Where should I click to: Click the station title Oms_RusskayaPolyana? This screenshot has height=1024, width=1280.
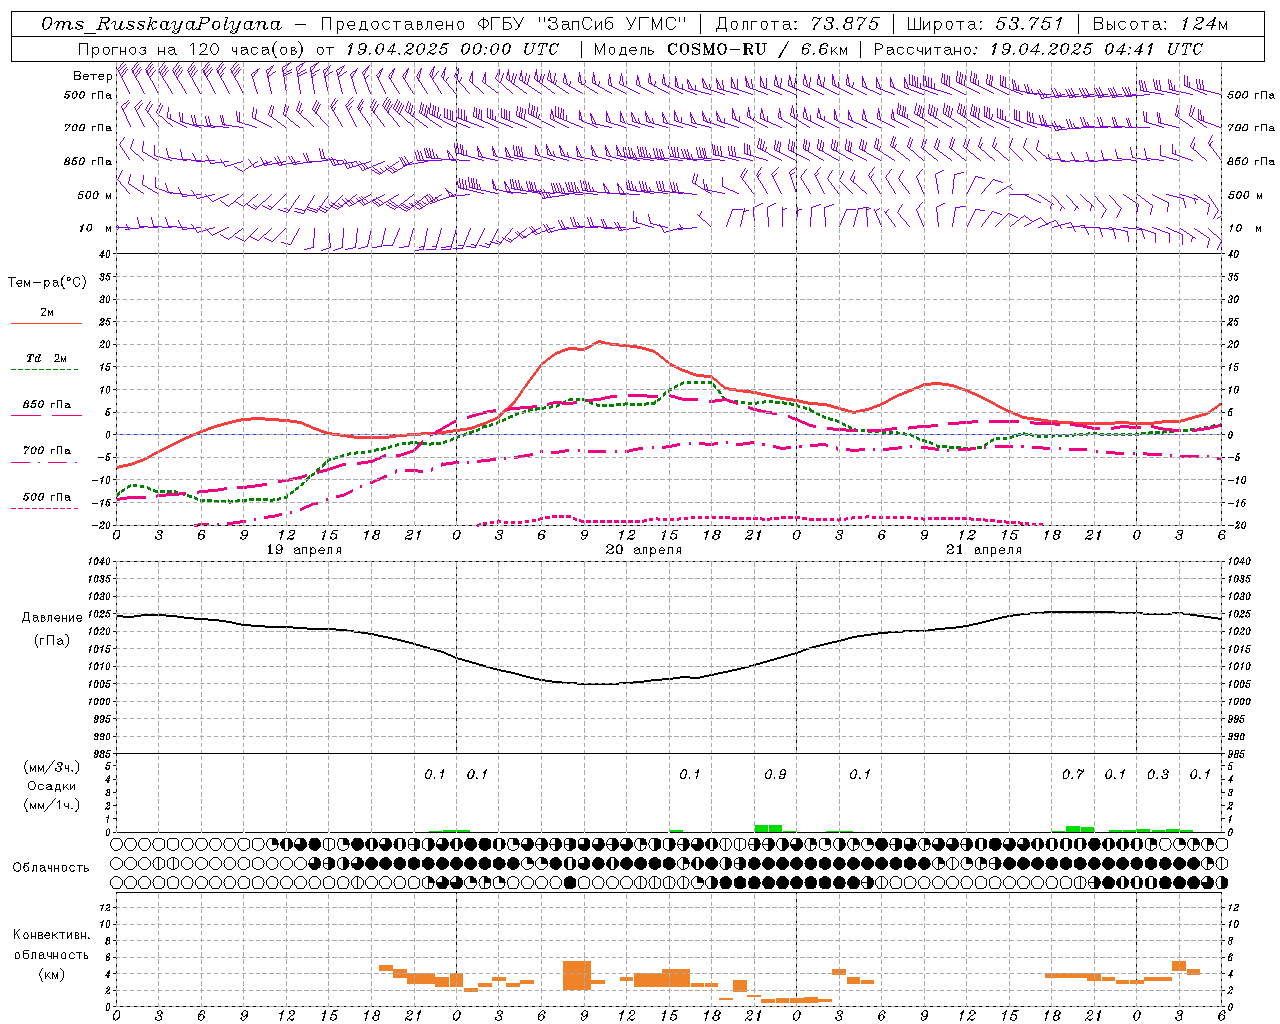[162, 24]
